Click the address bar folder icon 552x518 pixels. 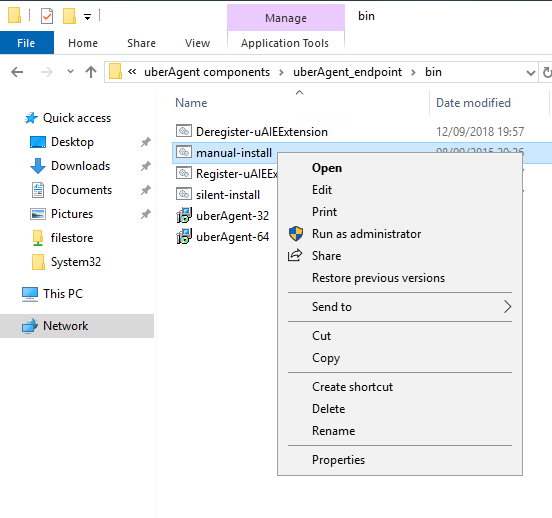[115, 71]
